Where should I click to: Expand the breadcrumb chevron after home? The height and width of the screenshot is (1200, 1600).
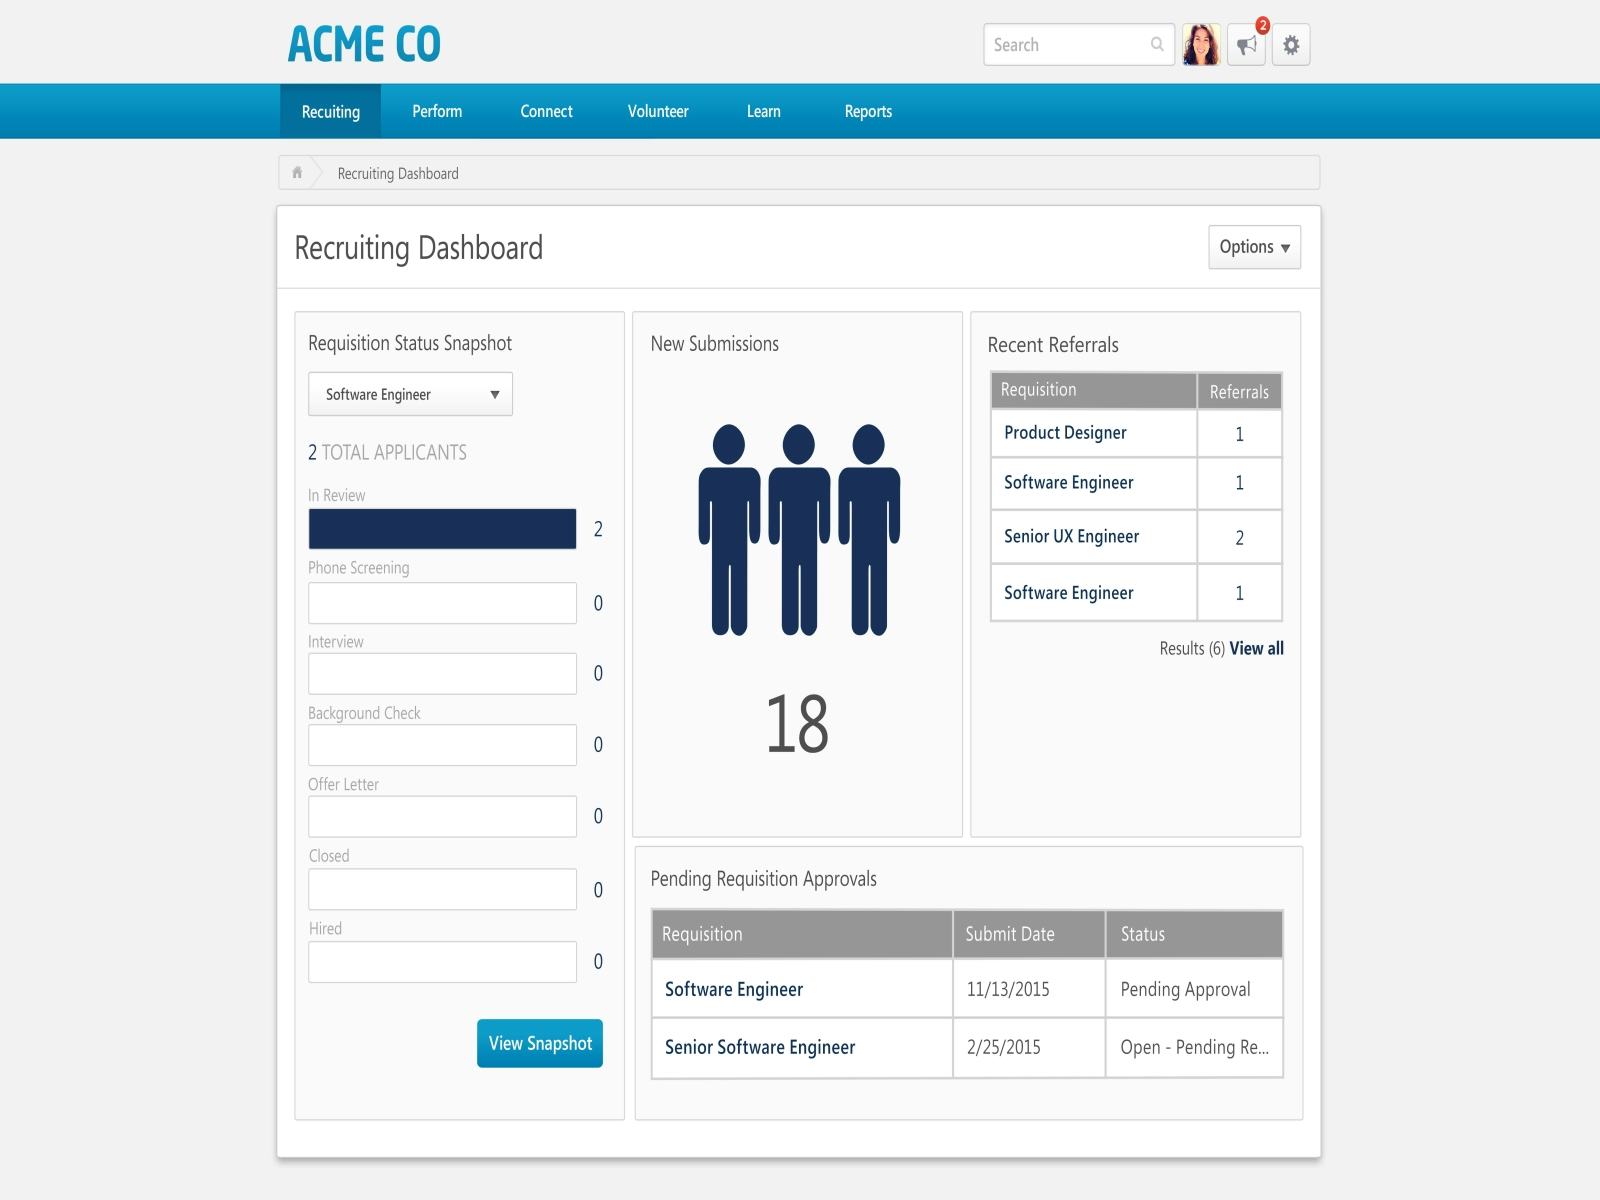(318, 172)
